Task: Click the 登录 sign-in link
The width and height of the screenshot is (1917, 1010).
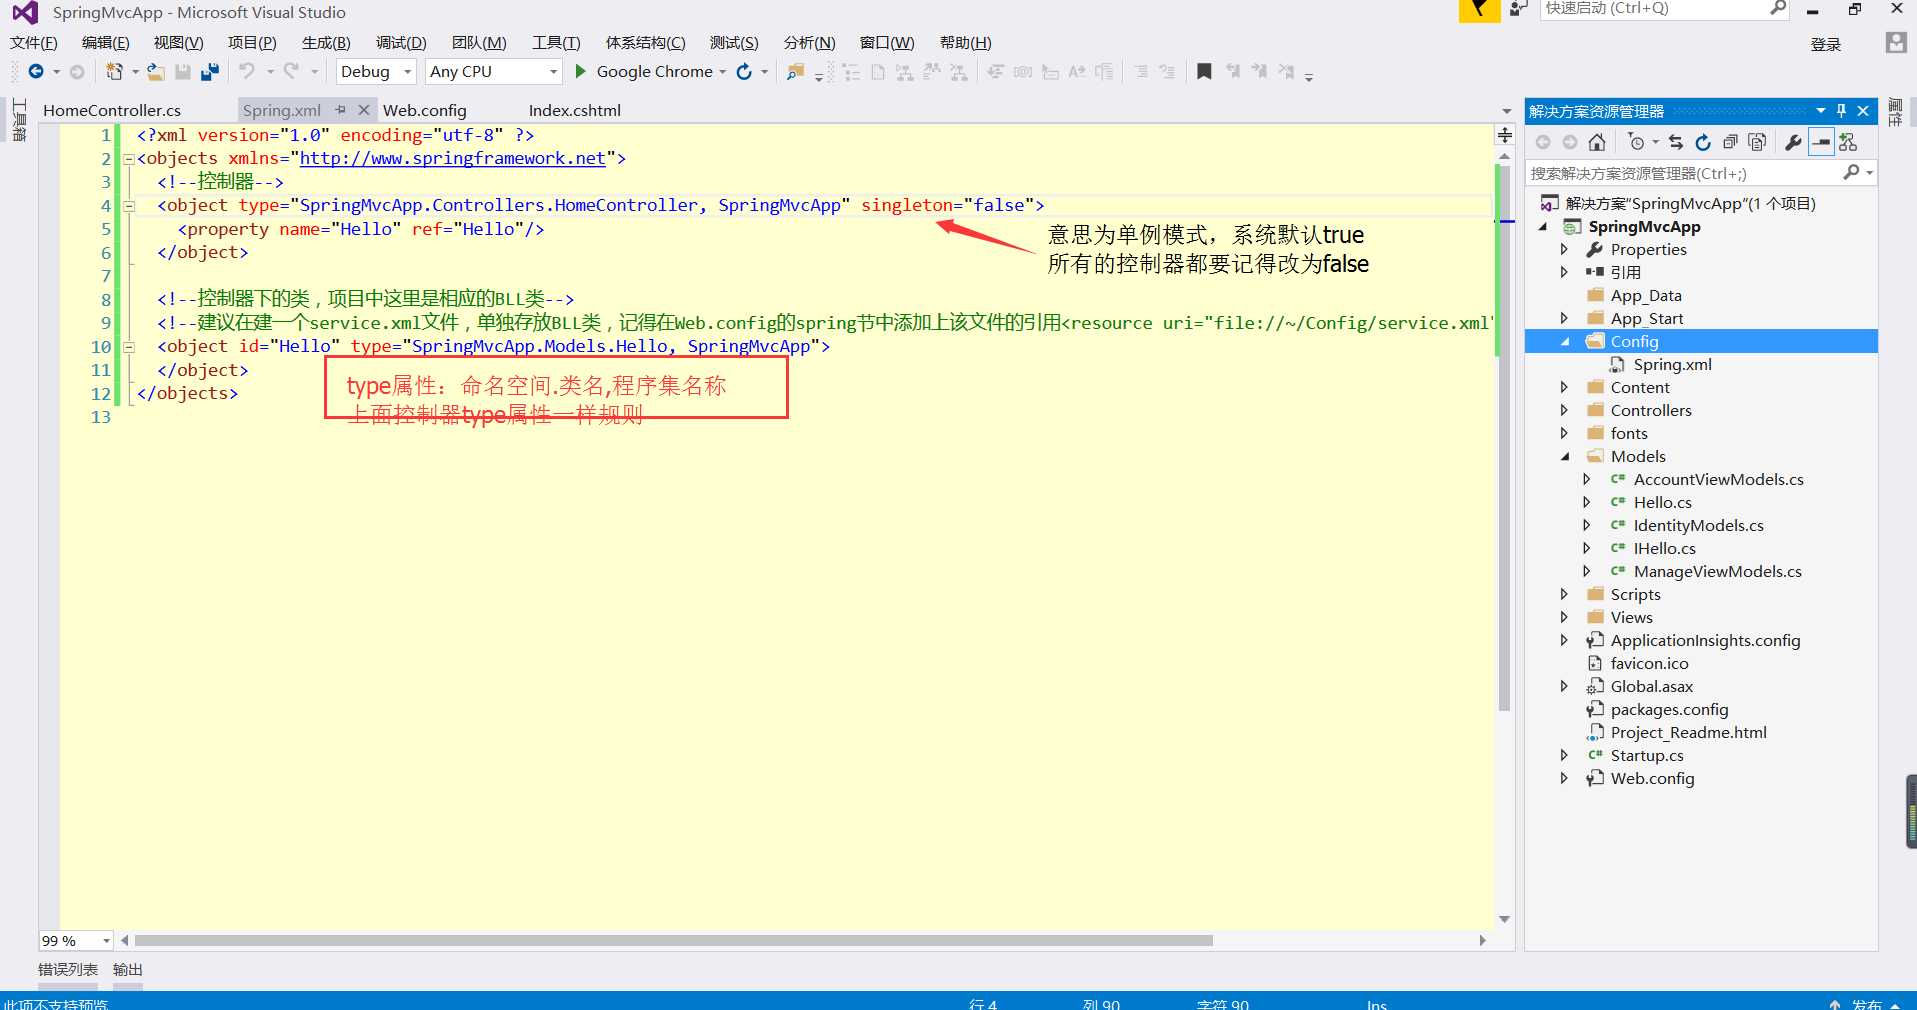Action: point(1826,44)
